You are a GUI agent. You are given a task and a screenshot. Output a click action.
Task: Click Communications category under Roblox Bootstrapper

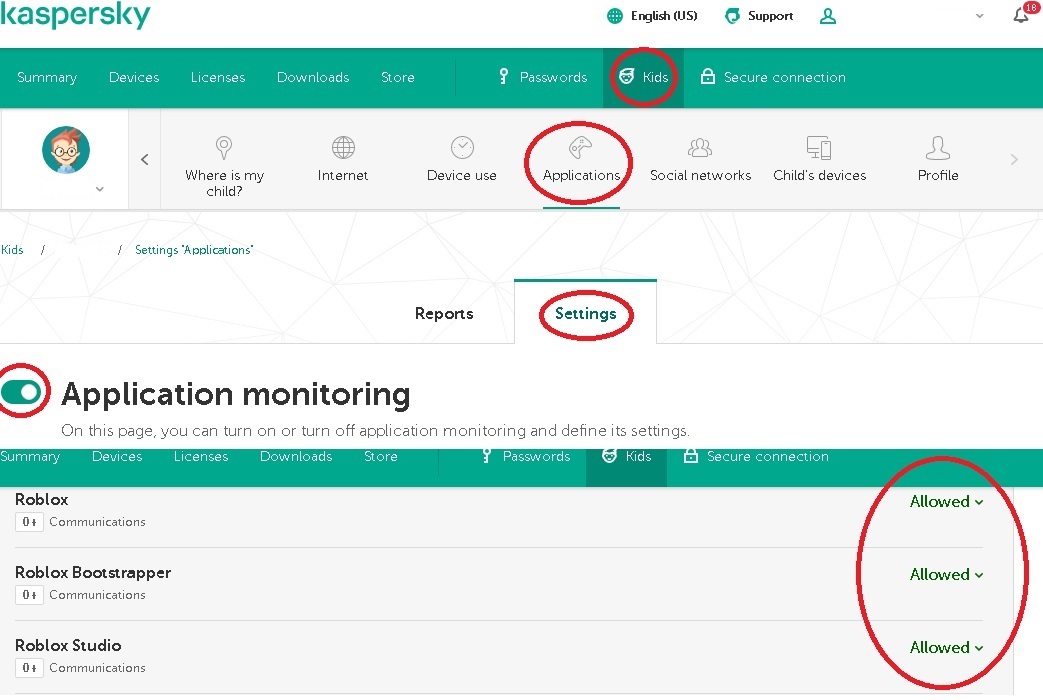[x=97, y=595]
